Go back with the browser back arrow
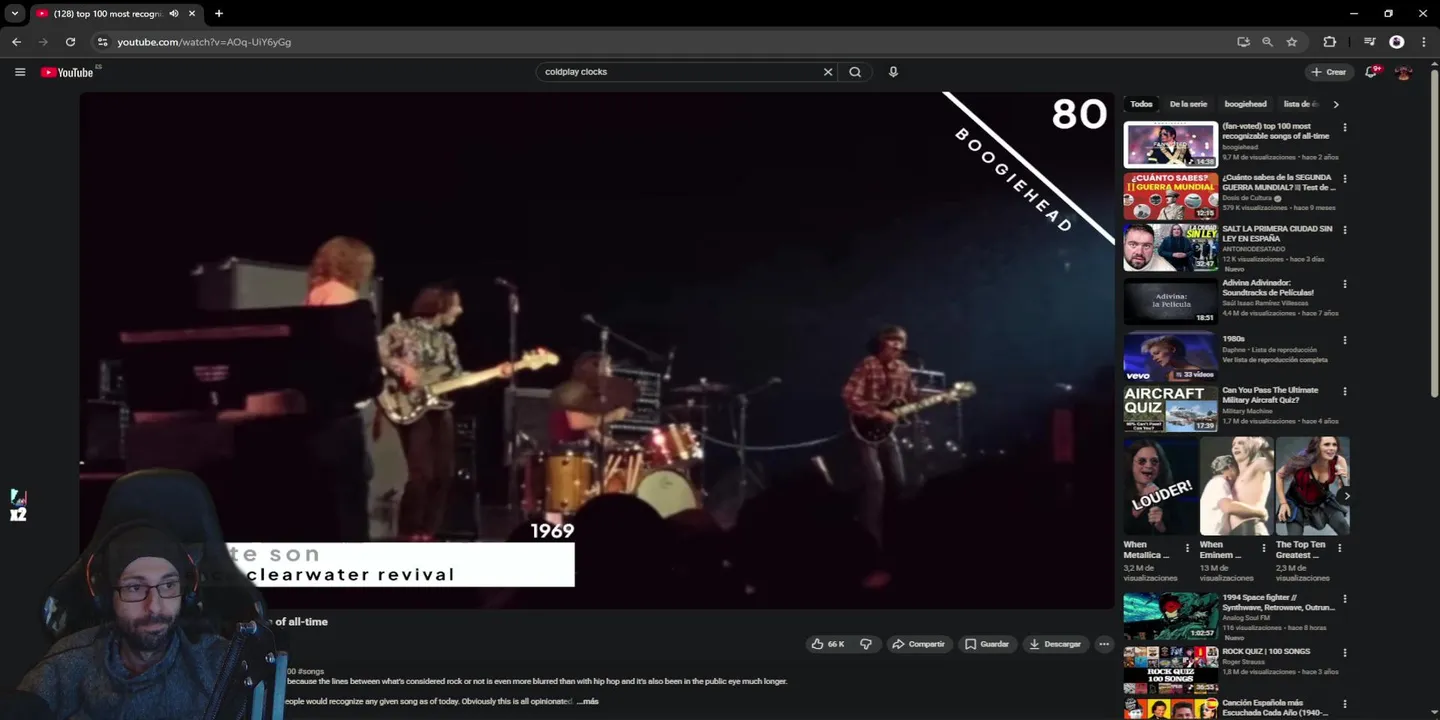1440x720 pixels. pos(16,42)
